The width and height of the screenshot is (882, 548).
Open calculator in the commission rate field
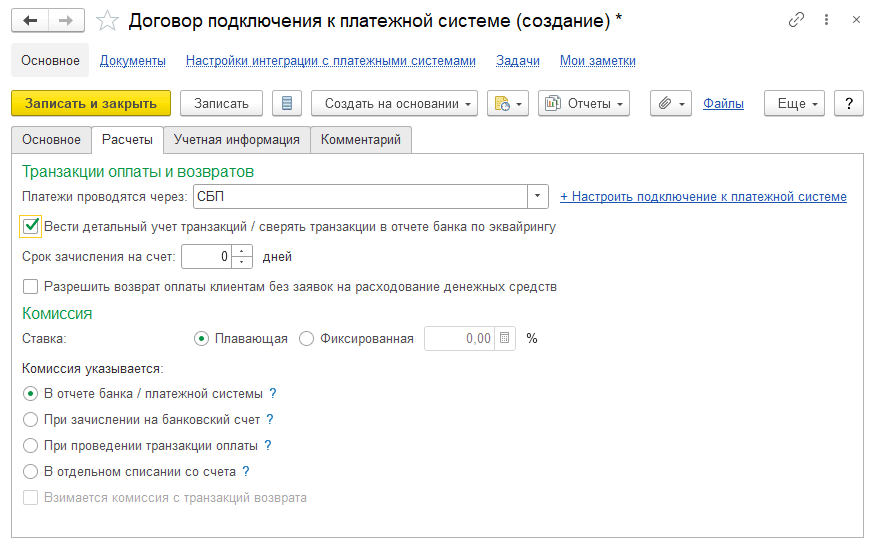coord(505,338)
